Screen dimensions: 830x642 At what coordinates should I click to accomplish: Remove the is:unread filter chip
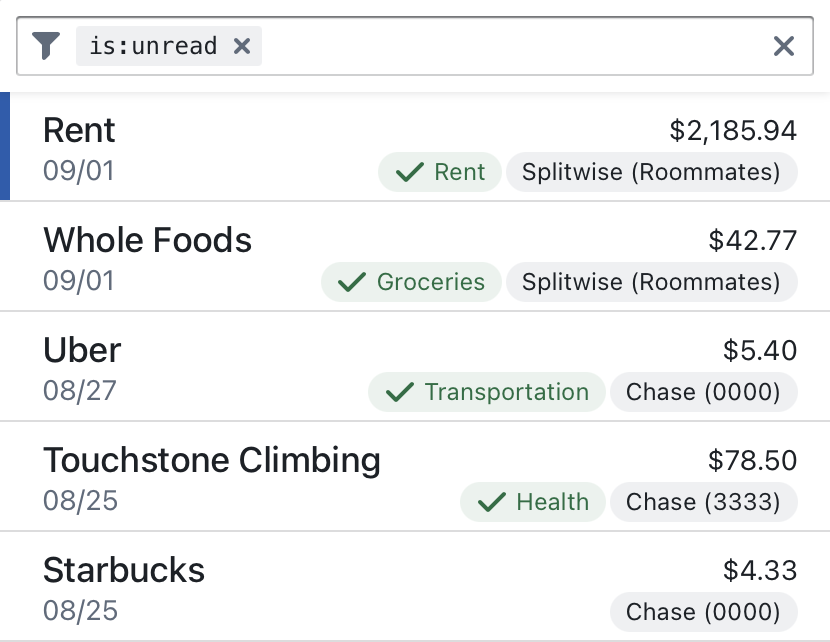pyautogui.click(x=241, y=46)
